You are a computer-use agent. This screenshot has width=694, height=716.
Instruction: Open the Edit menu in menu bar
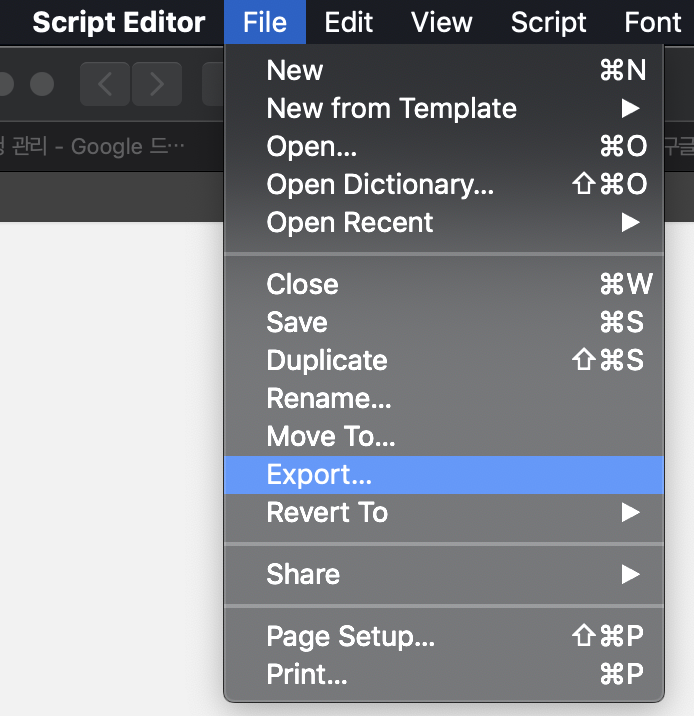coord(349,22)
